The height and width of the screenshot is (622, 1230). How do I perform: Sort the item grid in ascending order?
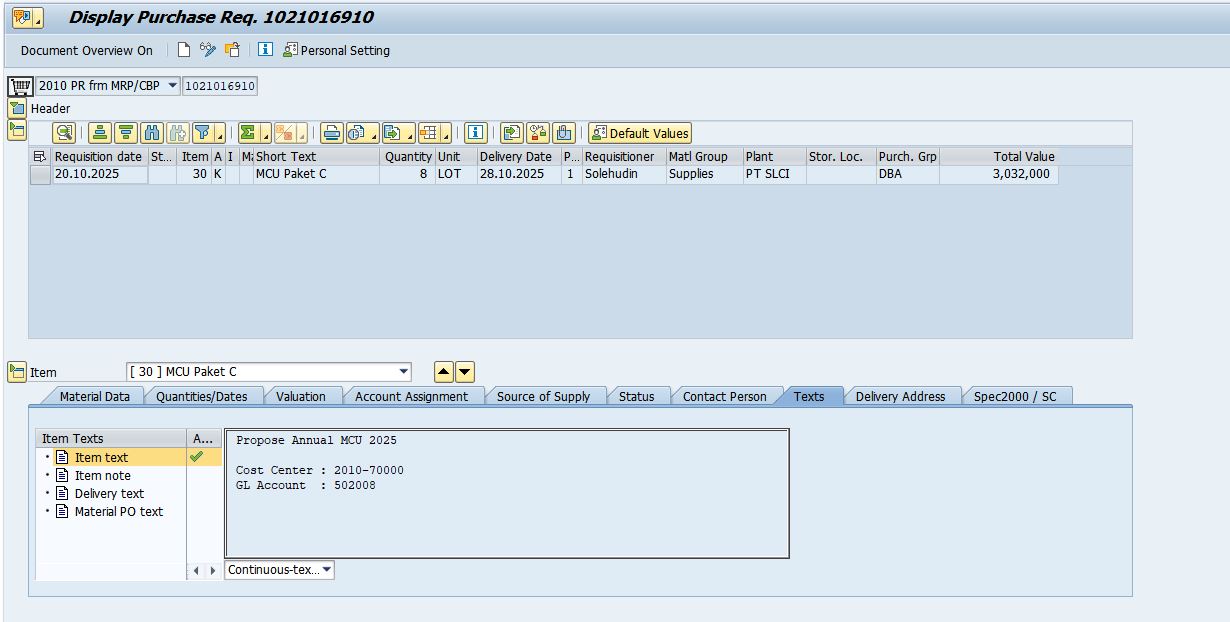[x=99, y=133]
